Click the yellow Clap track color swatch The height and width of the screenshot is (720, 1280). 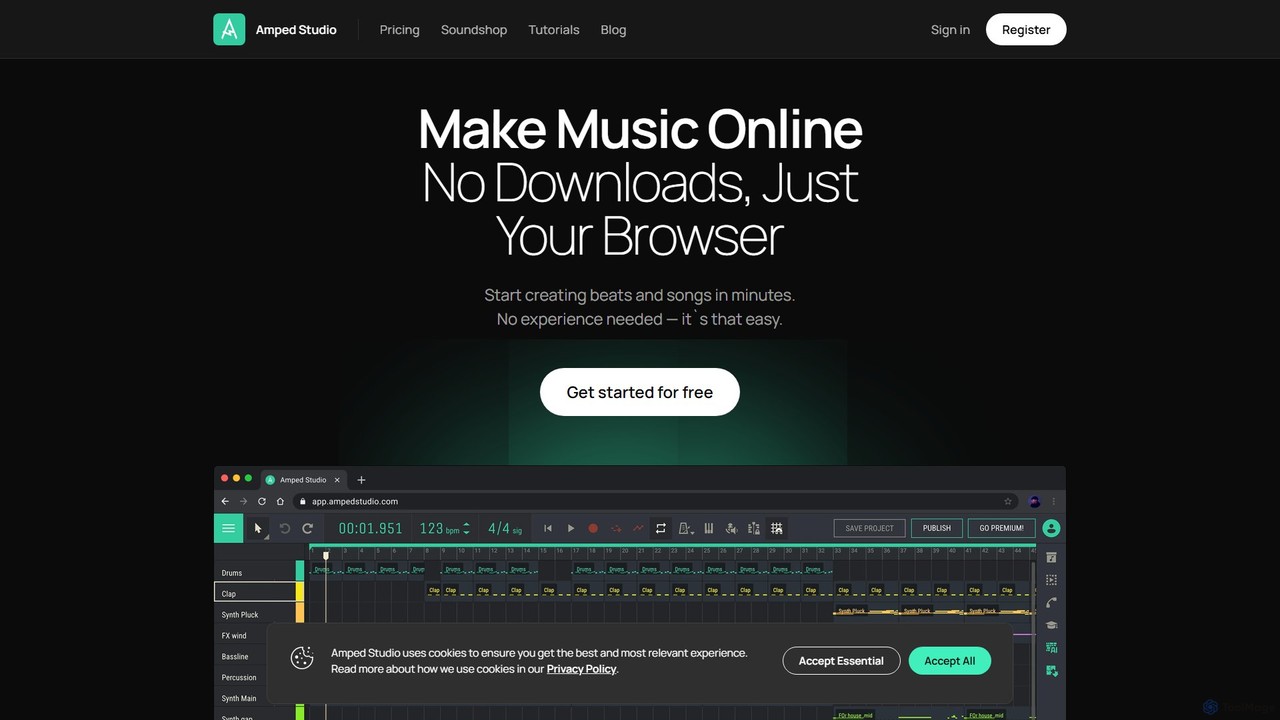[x=300, y=592]
